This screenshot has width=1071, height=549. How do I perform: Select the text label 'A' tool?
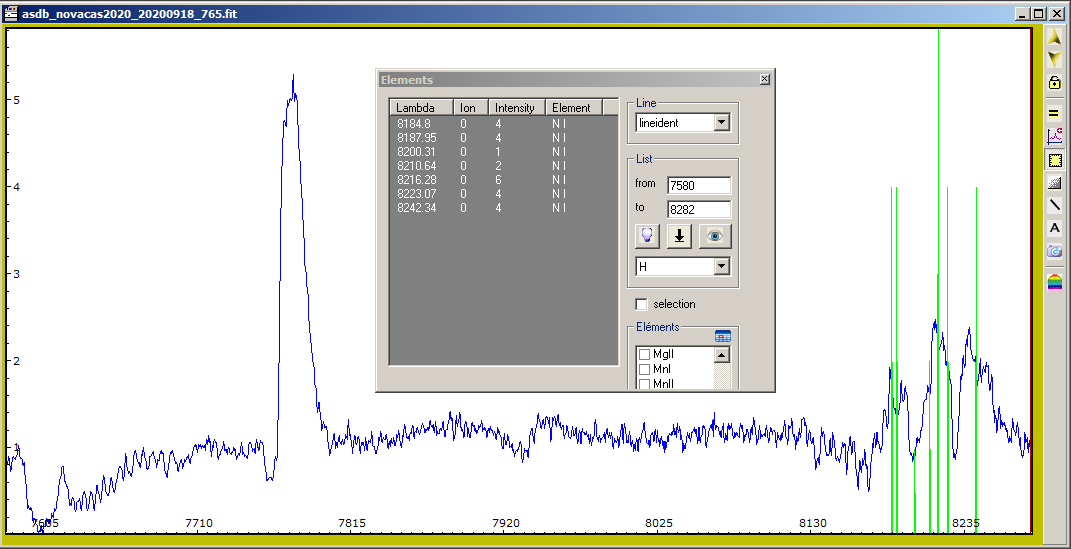click(x=1054, y=228)
